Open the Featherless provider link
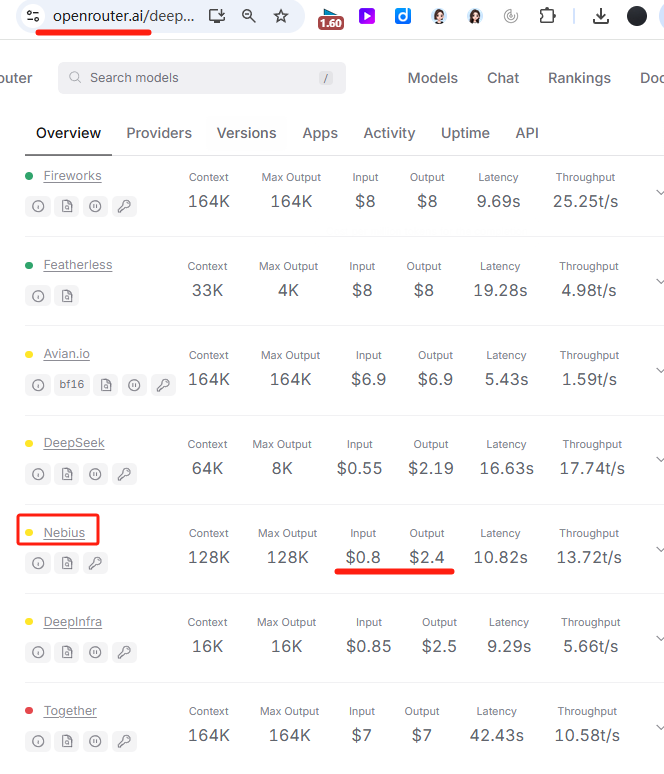The height and width of the screenshot is (774, 664). [x=78, y=265]
